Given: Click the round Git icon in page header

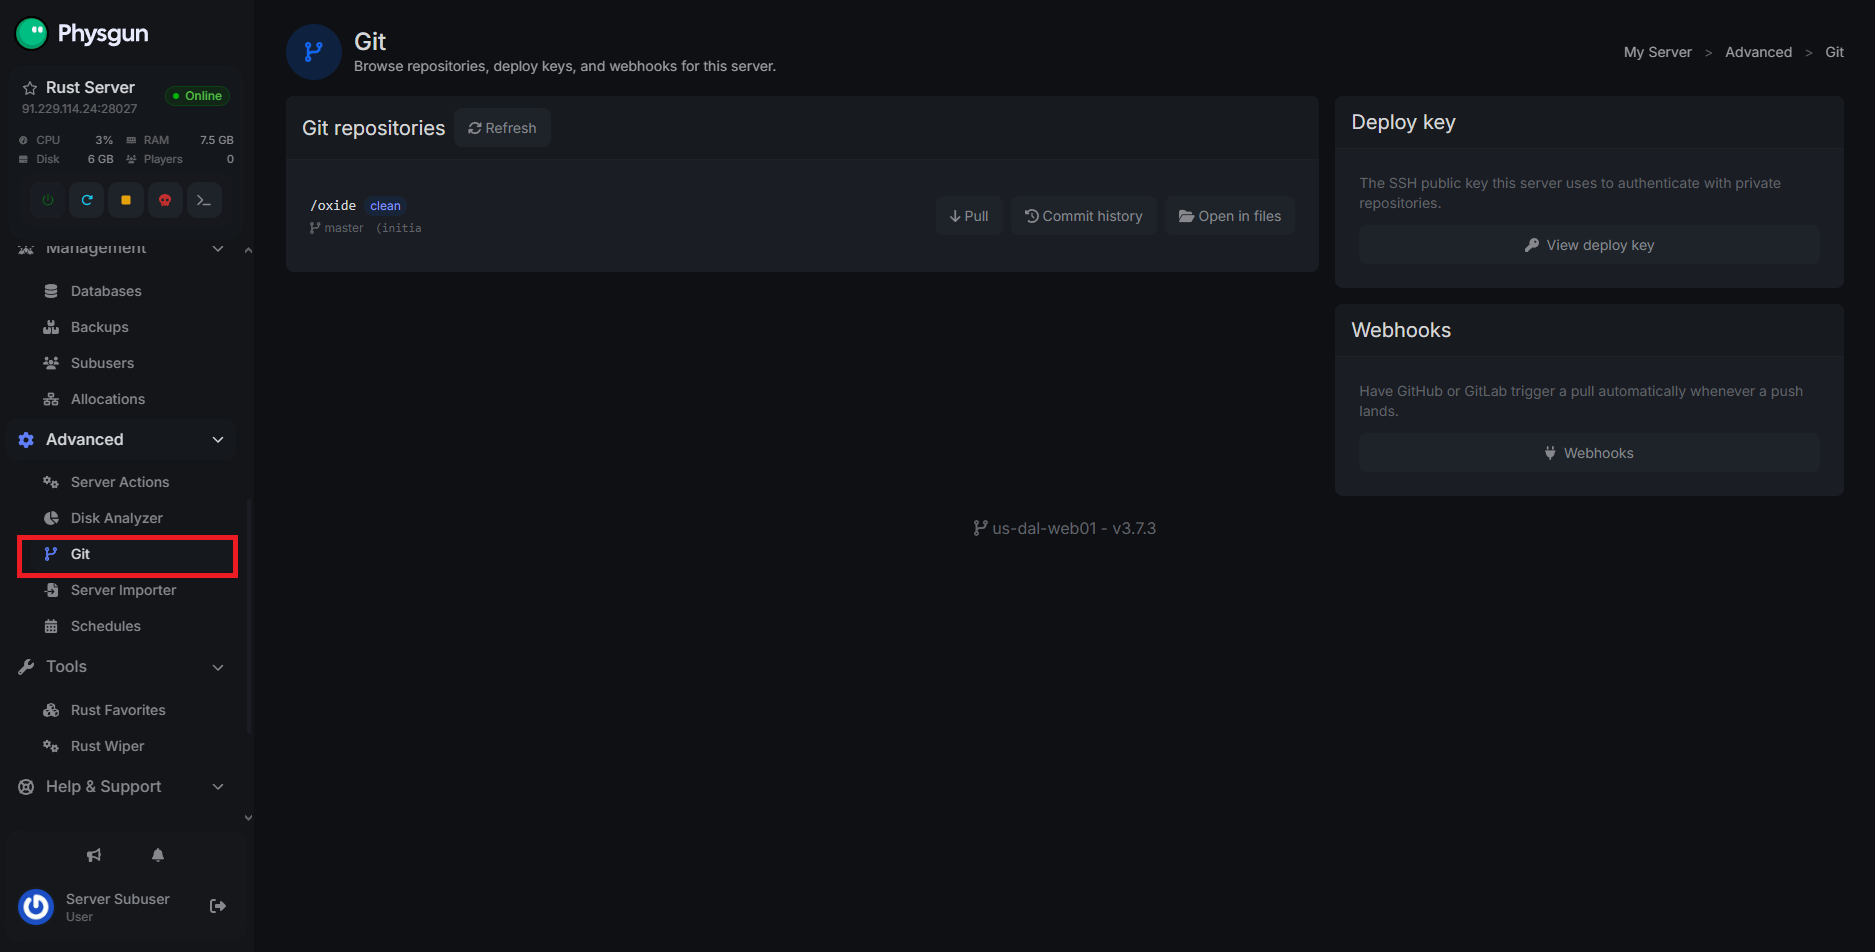Looking at the screenshot, I should 314,52.
